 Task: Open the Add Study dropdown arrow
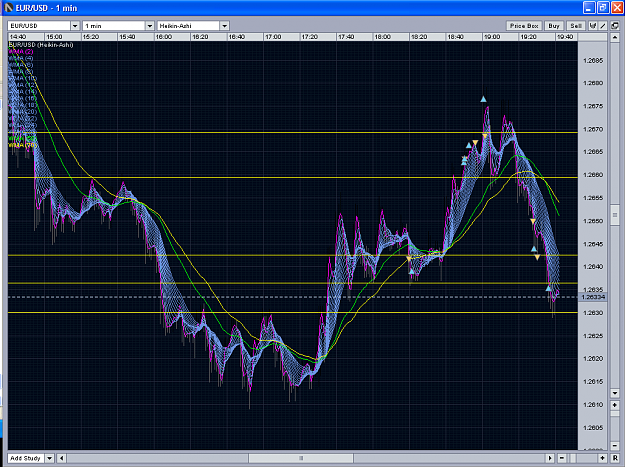click(x=49, y=458)
